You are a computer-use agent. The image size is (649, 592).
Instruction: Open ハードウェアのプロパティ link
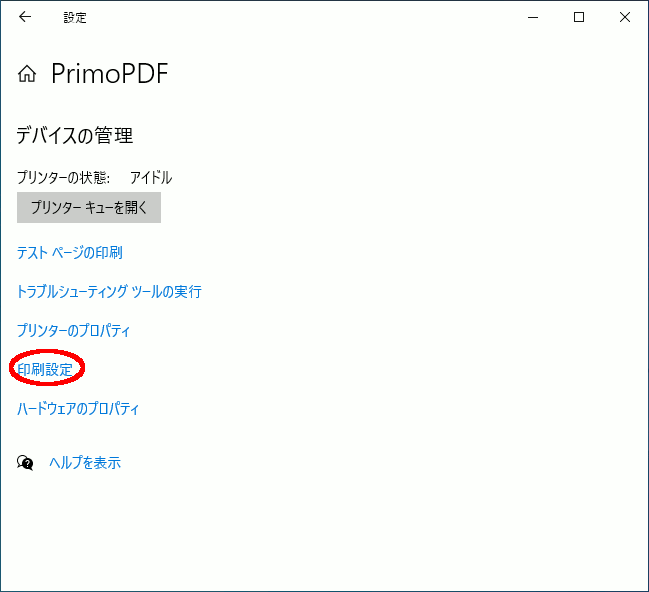click(78, 409)
